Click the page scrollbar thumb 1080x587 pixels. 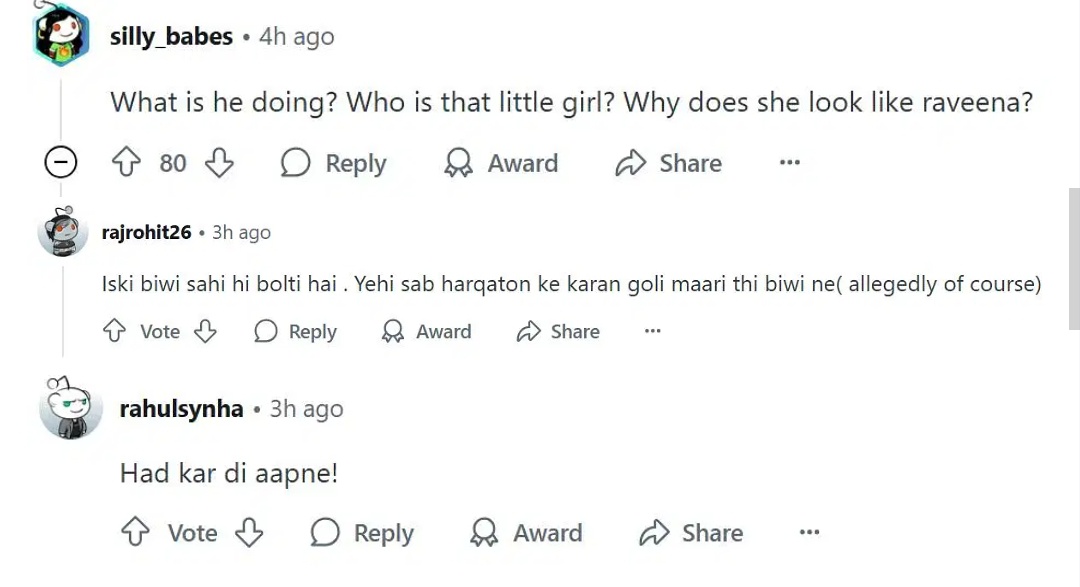(x=1074, y=258)
